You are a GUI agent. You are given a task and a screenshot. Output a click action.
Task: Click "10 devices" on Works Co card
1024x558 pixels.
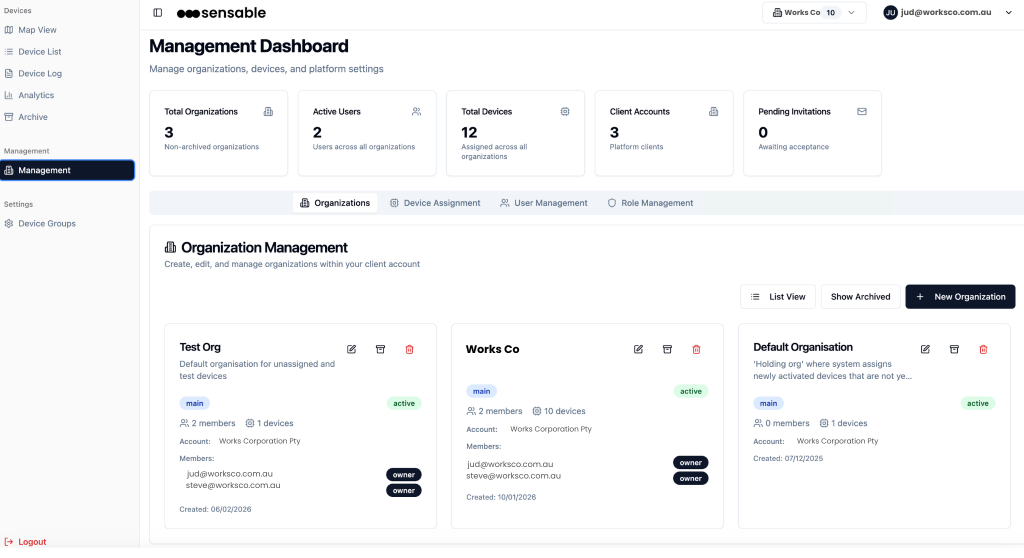coord(558,411)
